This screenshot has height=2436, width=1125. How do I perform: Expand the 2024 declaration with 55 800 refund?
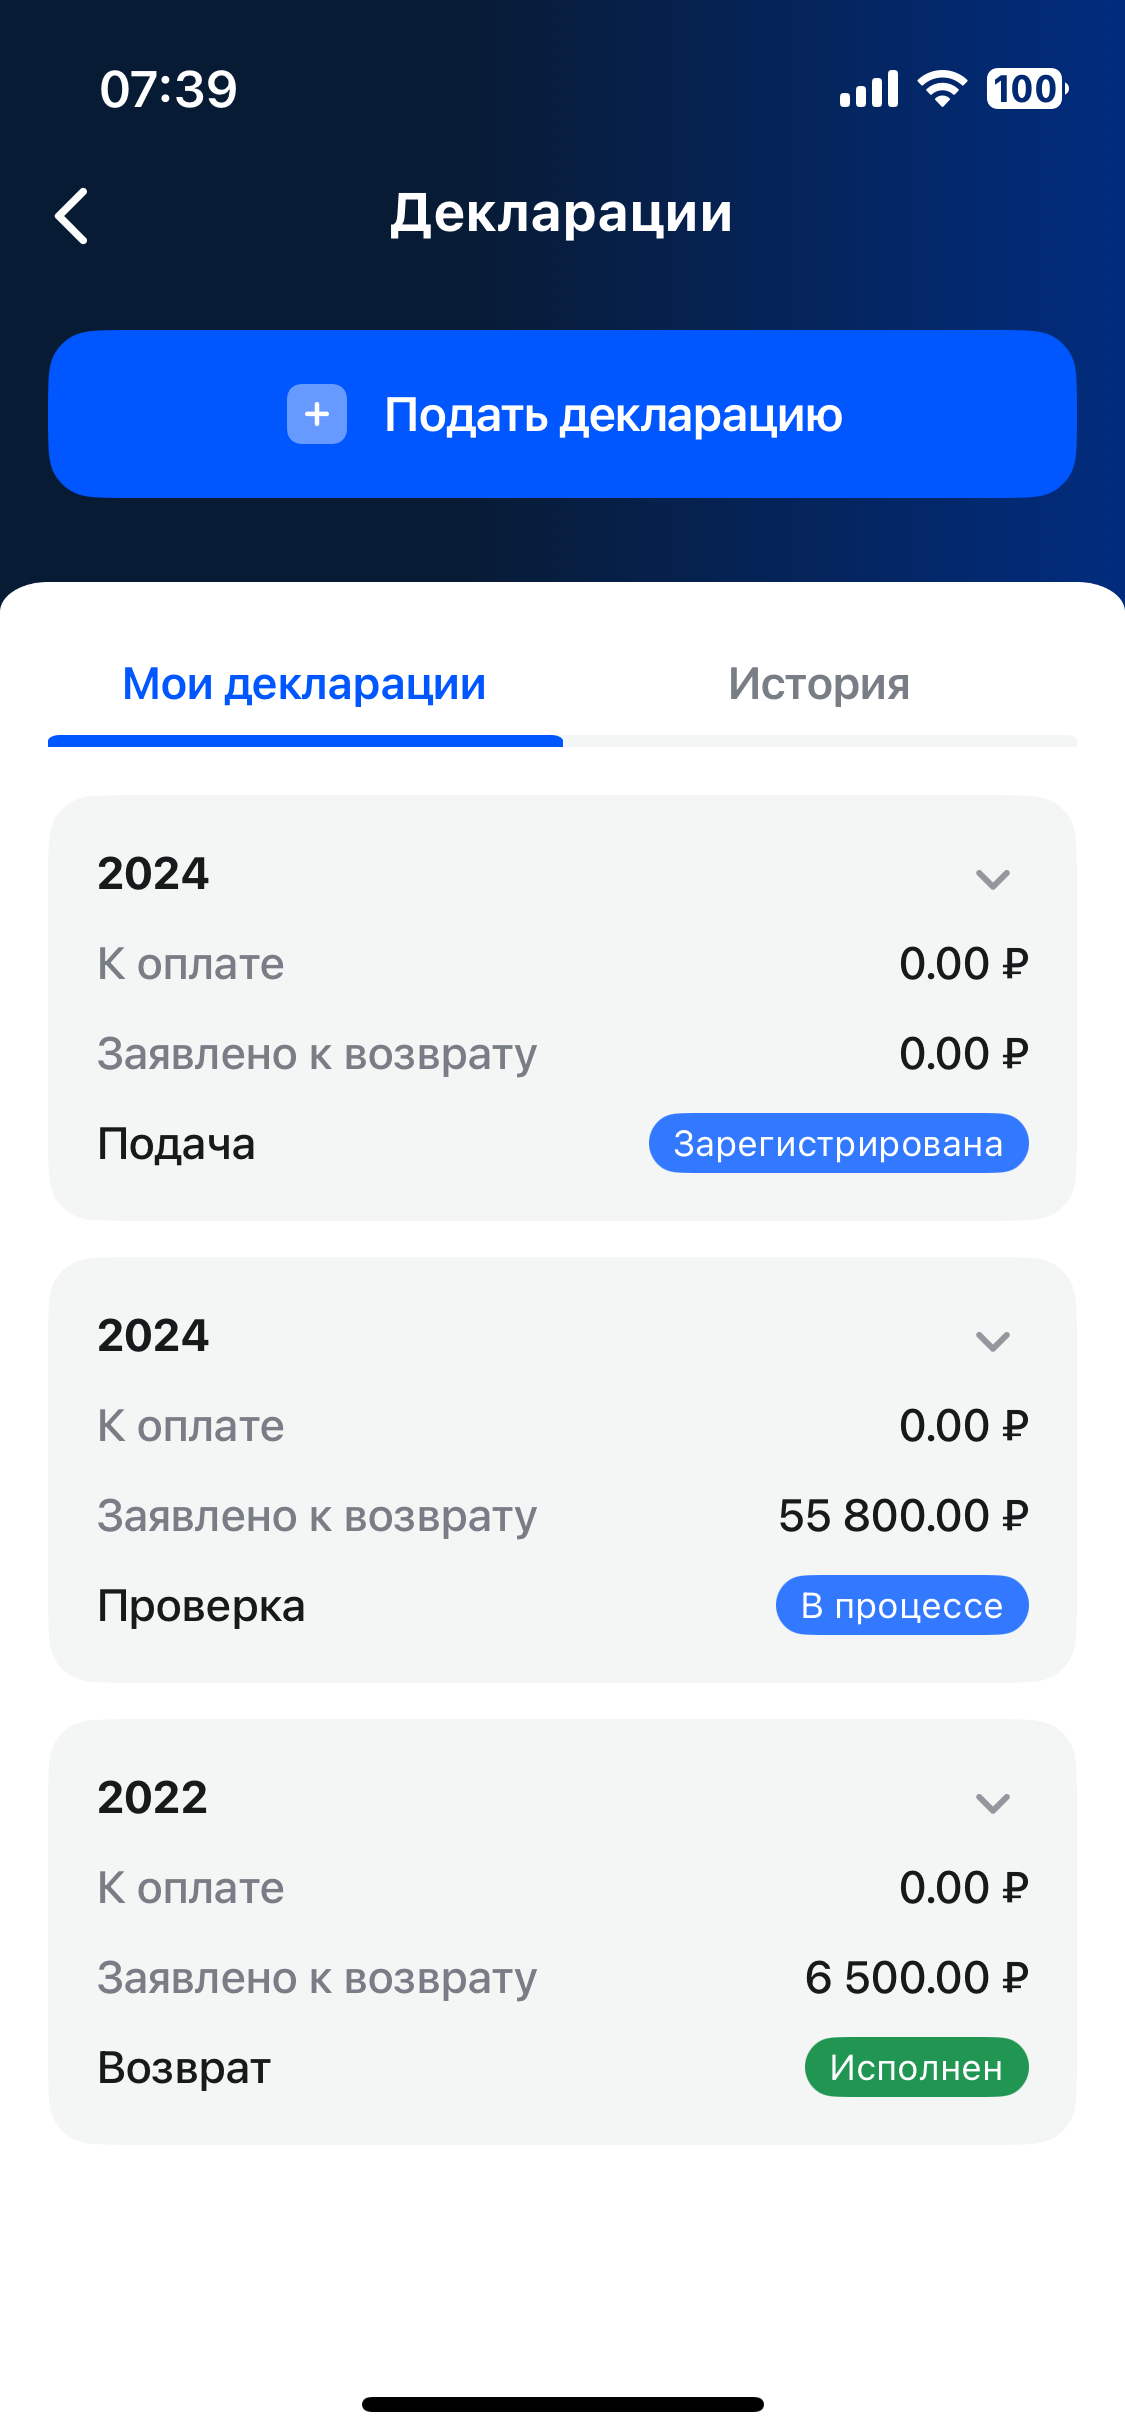pos(992,1341)
